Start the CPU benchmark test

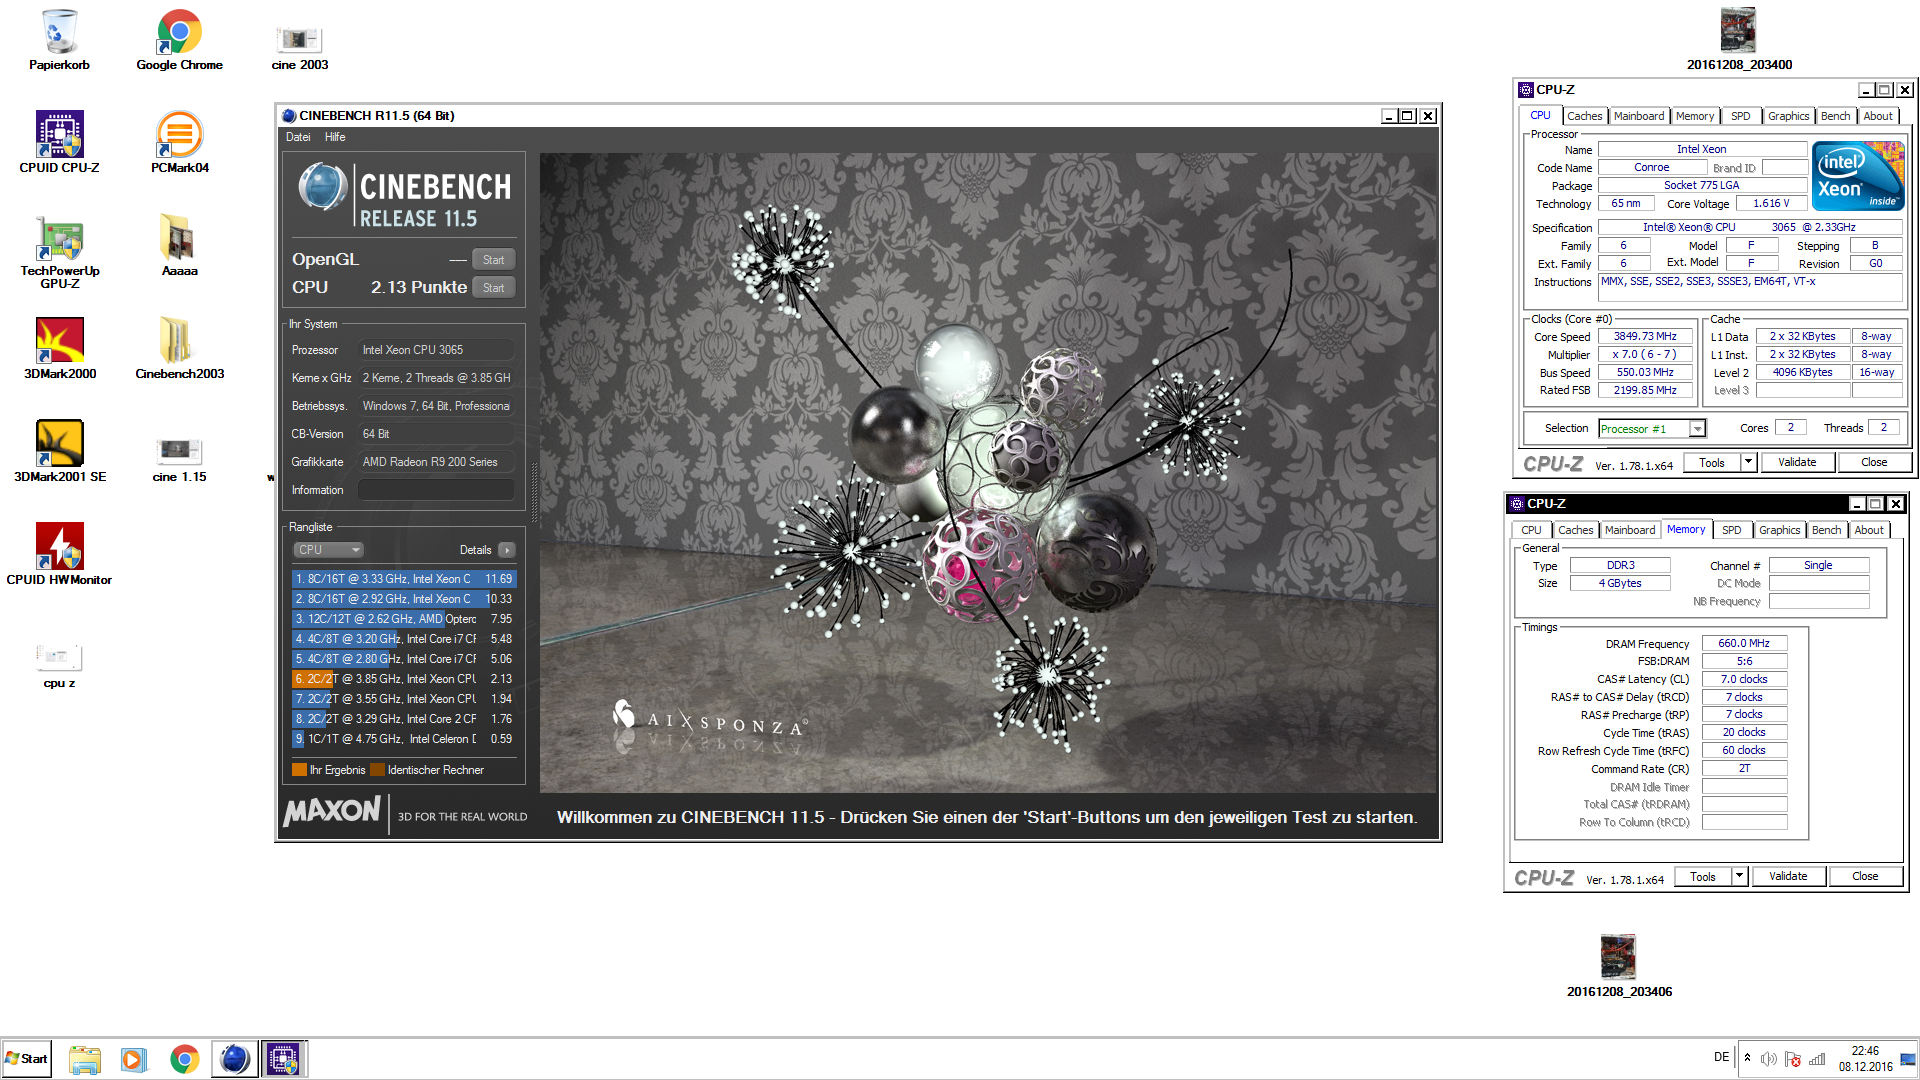click(x=493, y=288)
